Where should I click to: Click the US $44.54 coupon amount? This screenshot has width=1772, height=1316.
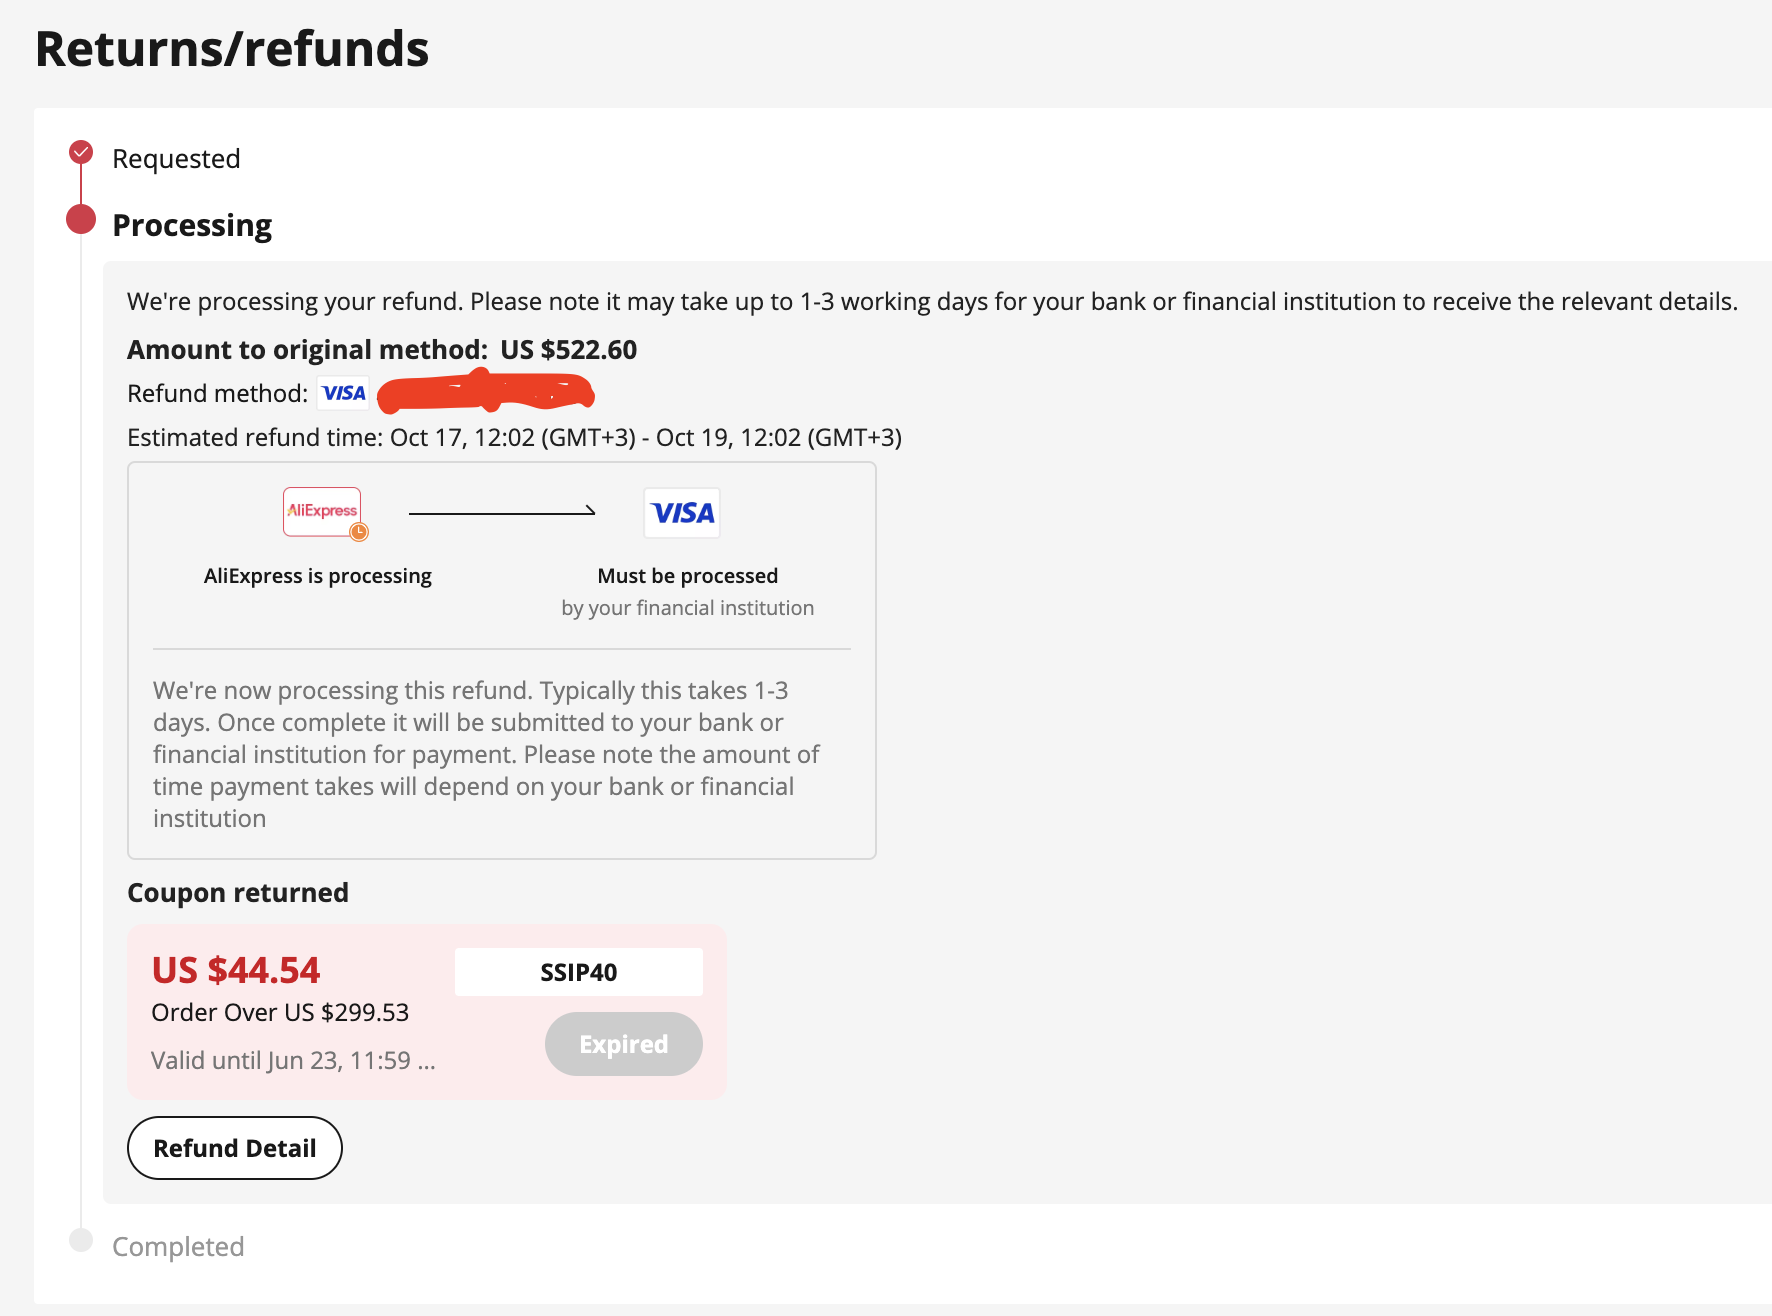pyautogui.click(x=236, y=970)
